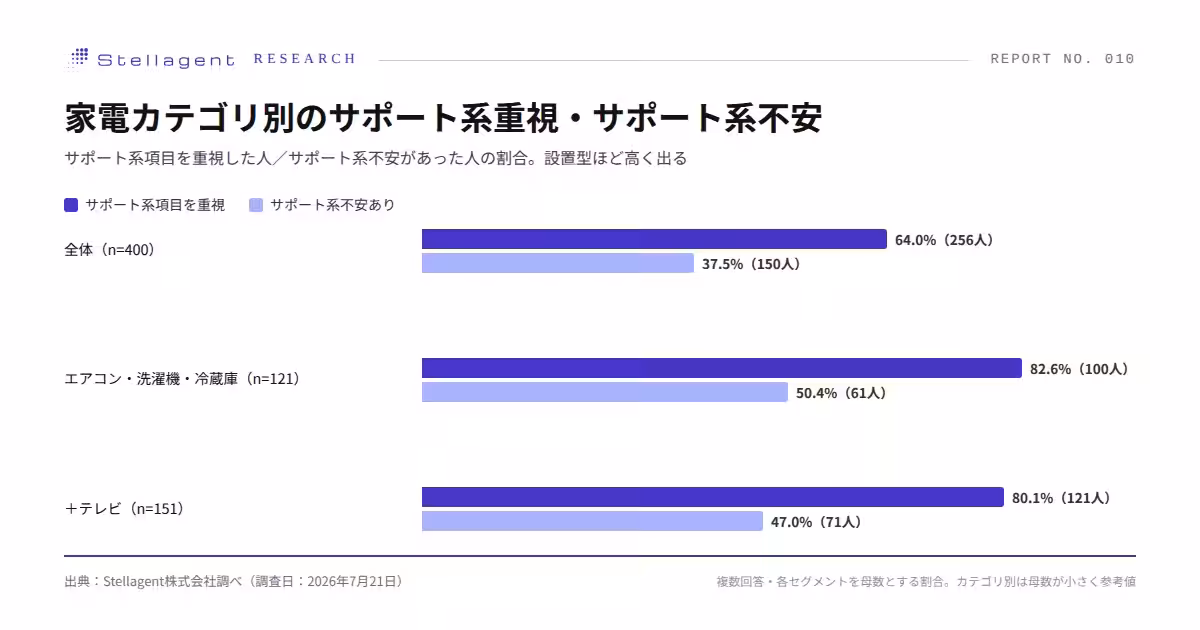Click the light purple legend swatch
The width and height of the screenshot is (1200, 630).
tap(256, 205)
